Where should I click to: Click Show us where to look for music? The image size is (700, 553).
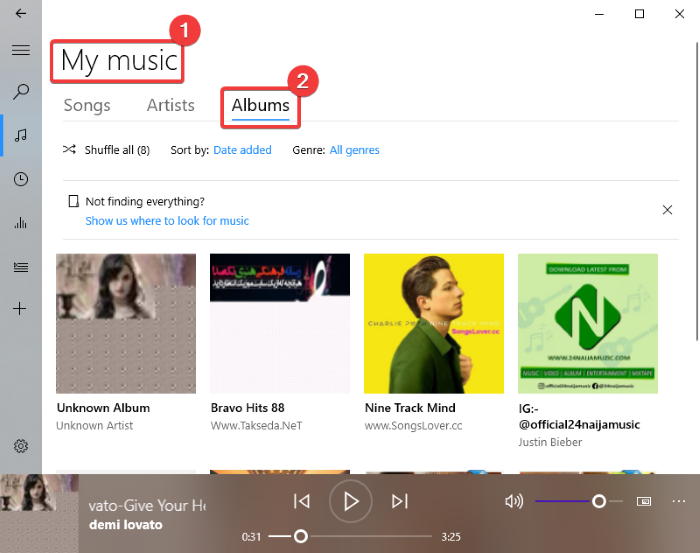(x=167, y=221)
